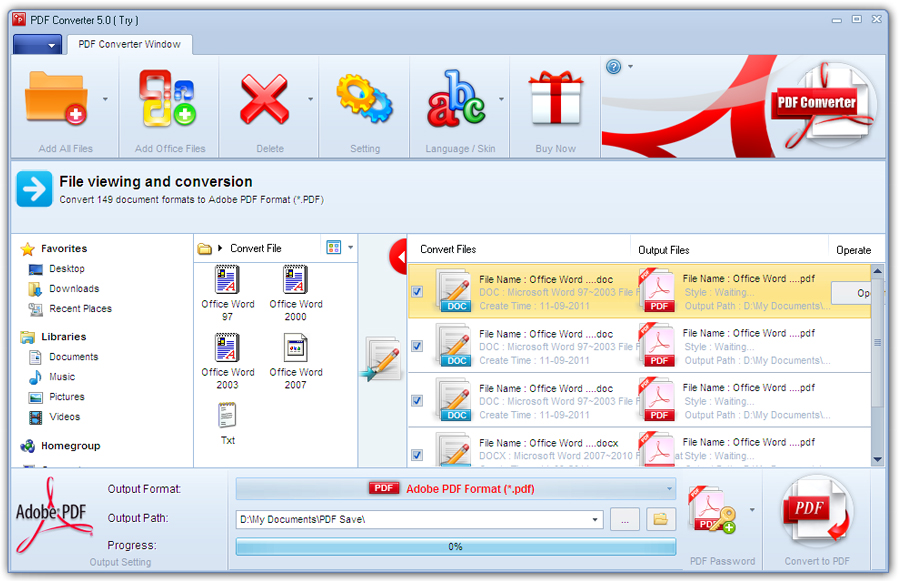Screen dimensions: 900x581
Task: Uncheck the third conversion row checkbox
Action: point(417,401)
